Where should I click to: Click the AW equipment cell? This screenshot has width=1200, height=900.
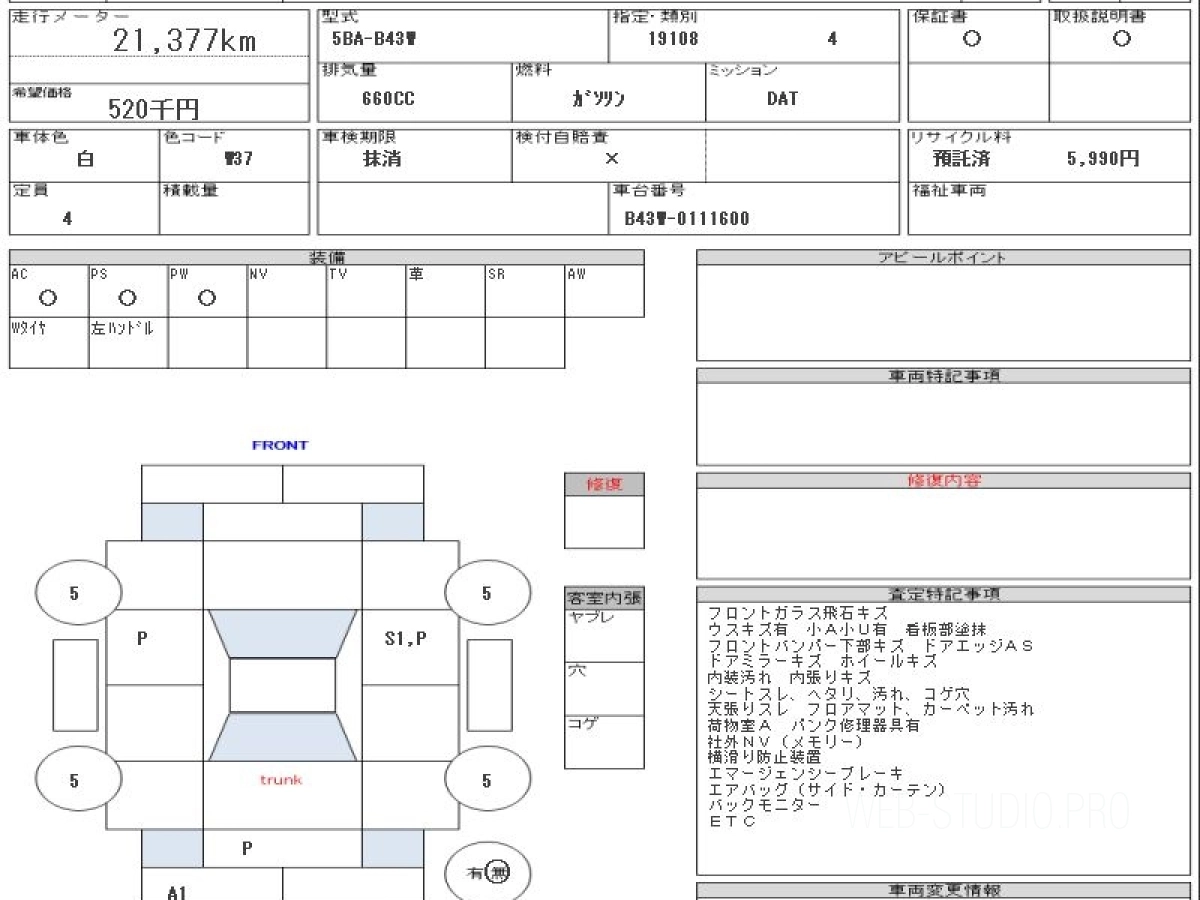[604, 291]
